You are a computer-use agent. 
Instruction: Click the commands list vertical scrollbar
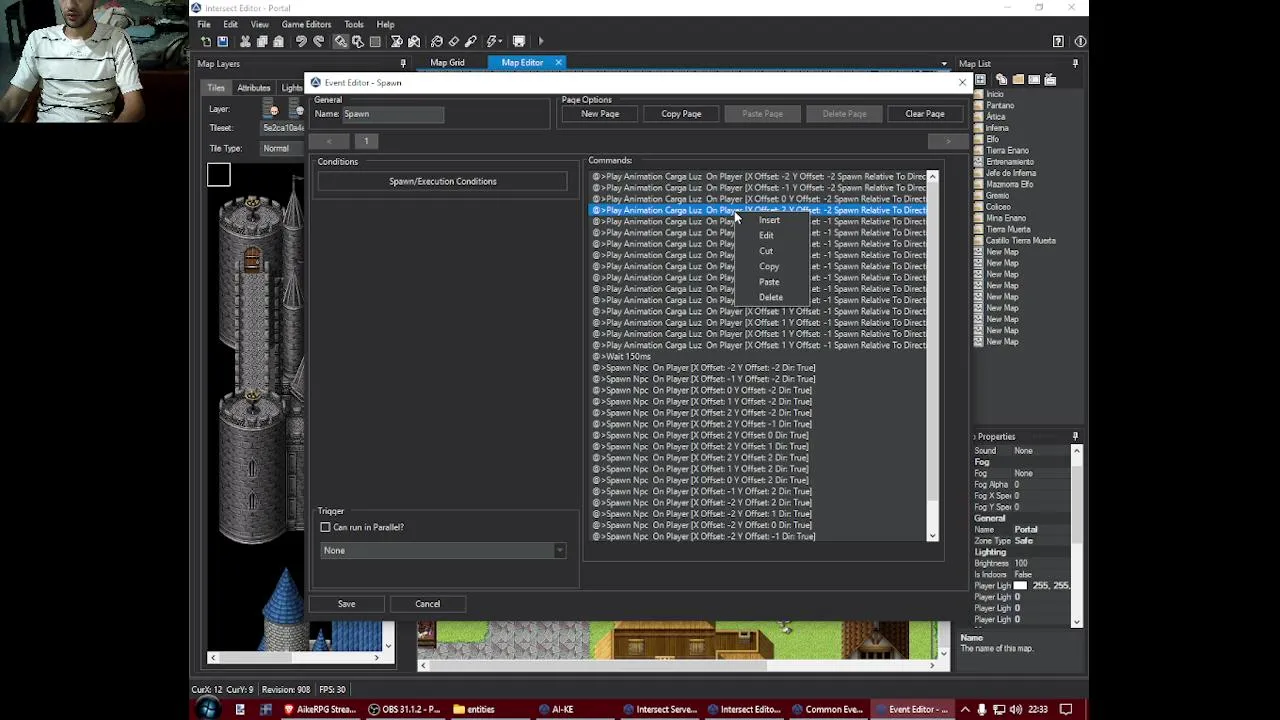point(932,355)
